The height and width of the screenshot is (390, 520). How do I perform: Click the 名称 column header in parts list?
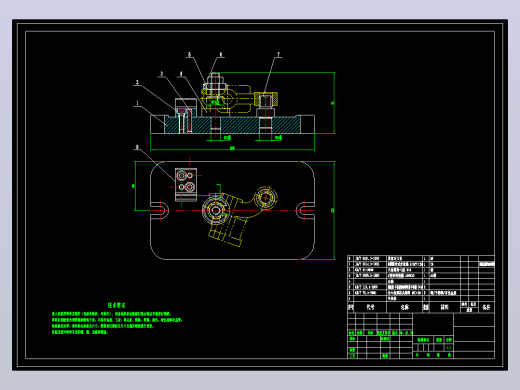coord(405,307)
